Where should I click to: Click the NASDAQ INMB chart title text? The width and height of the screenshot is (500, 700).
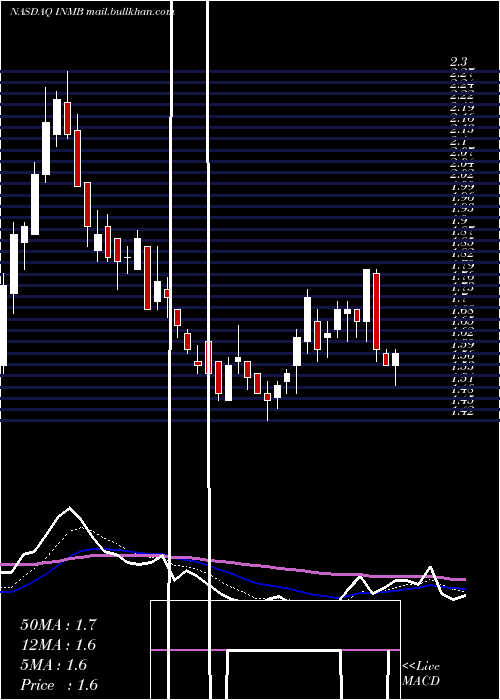point(92,12)
